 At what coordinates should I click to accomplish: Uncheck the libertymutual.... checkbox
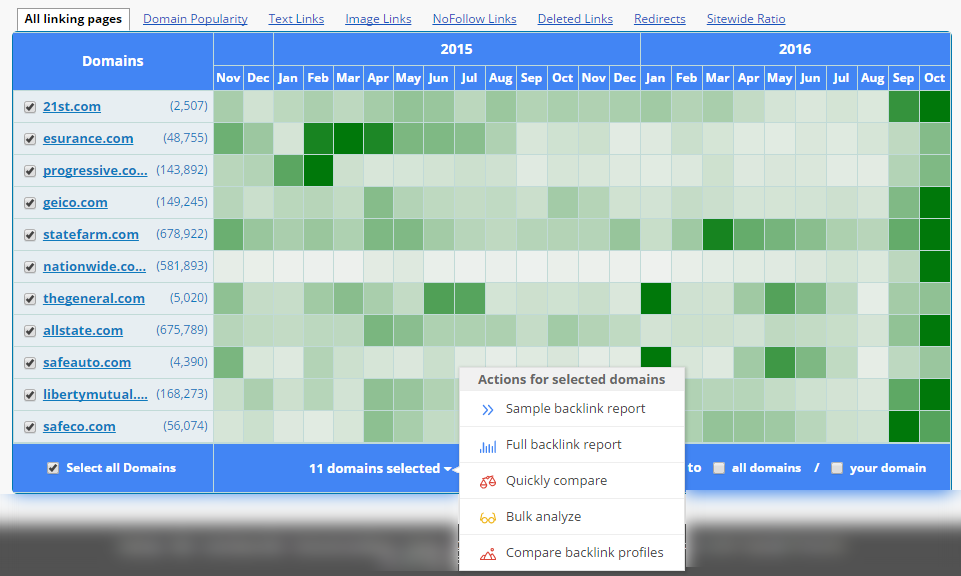pyautogui.click(x=29, y=395)
